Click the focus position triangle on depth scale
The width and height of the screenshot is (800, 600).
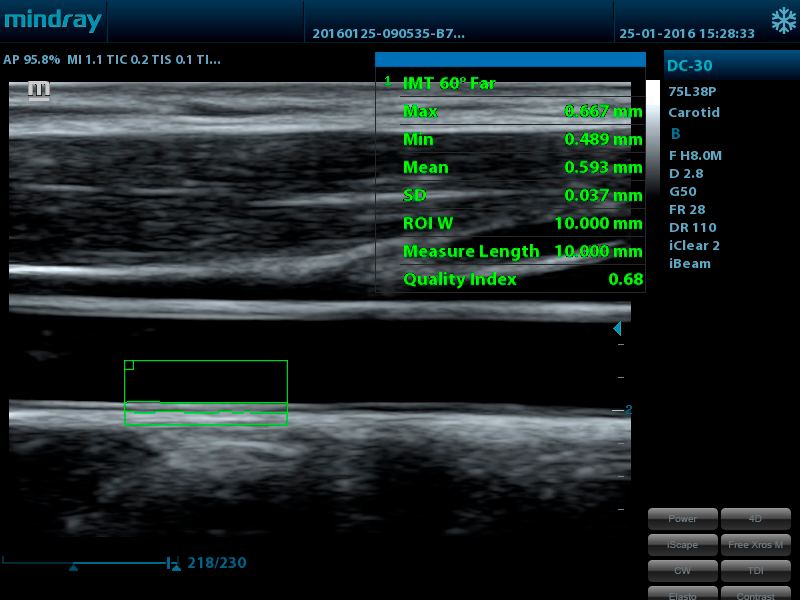[617, 328]
